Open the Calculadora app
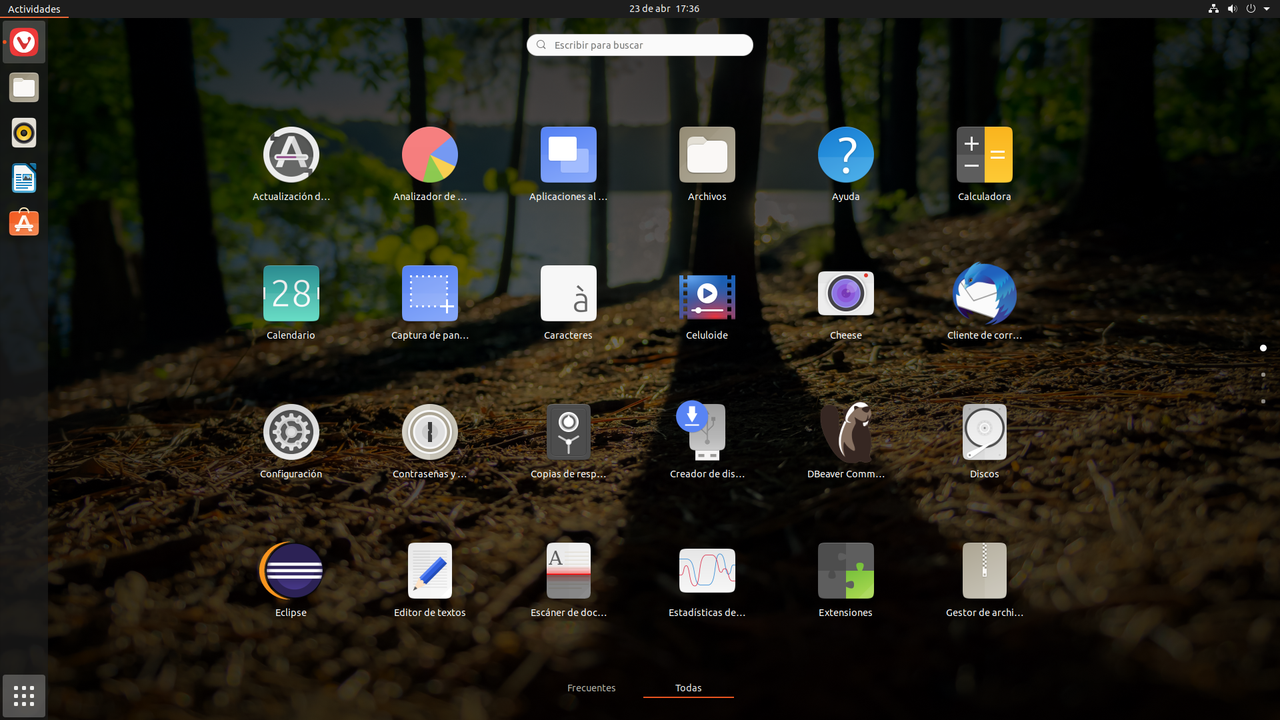This screenshot has height=720, width=1280. (984, 155)
